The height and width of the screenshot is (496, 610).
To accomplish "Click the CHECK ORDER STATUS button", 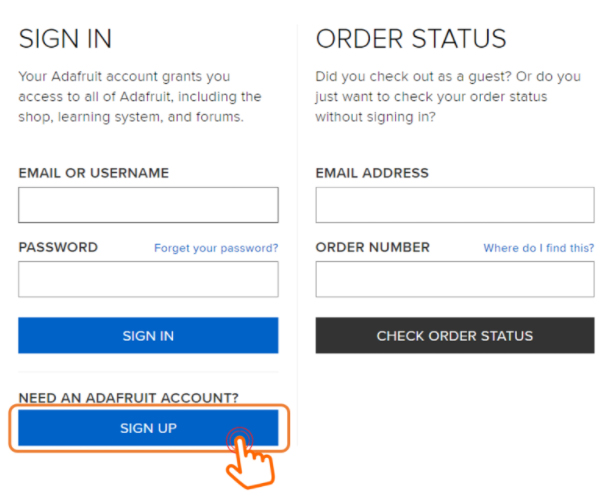I will click(455, 335).
